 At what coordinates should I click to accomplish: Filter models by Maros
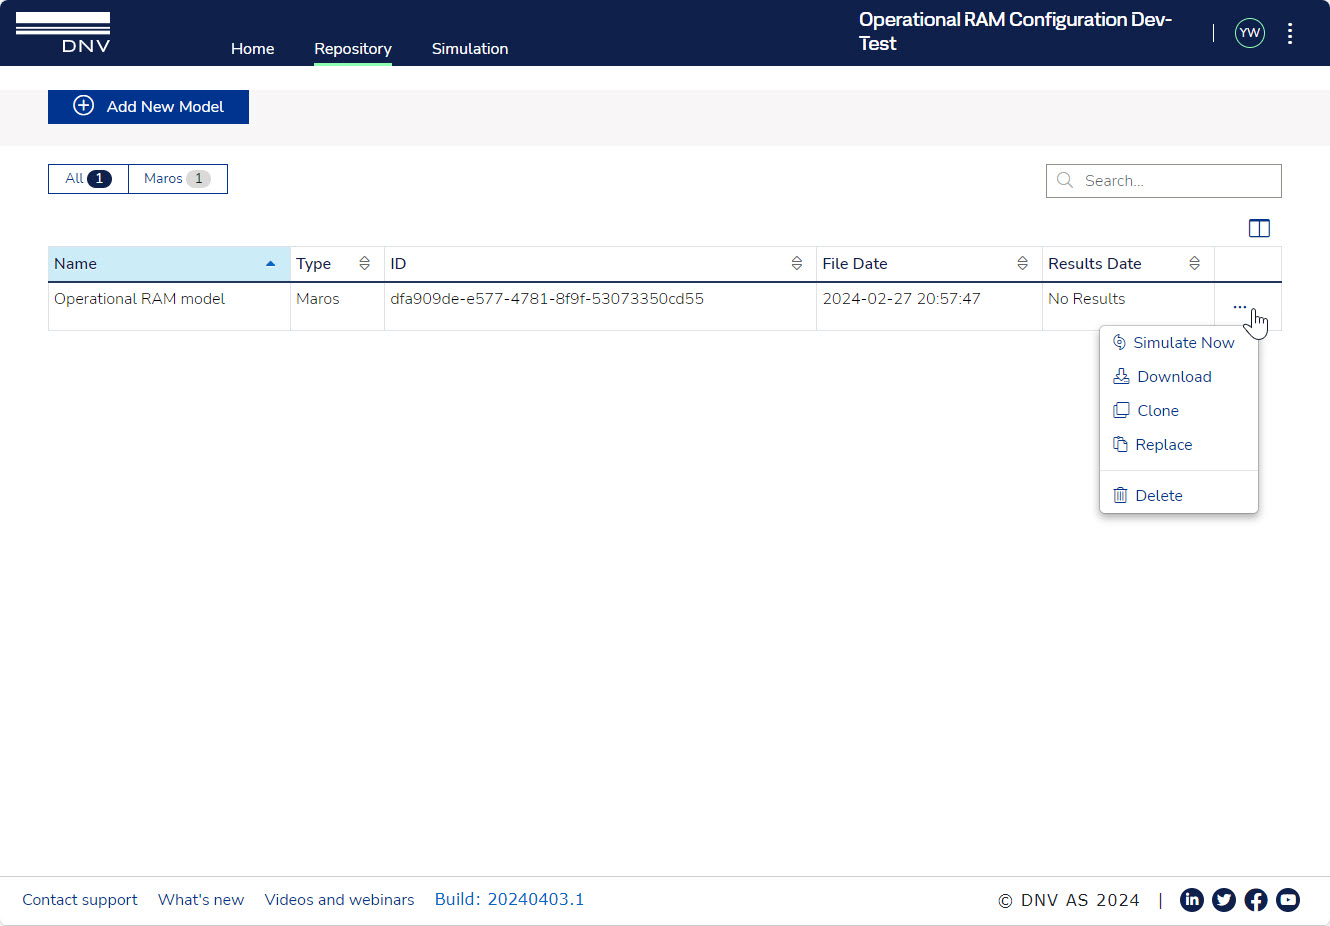178,179
